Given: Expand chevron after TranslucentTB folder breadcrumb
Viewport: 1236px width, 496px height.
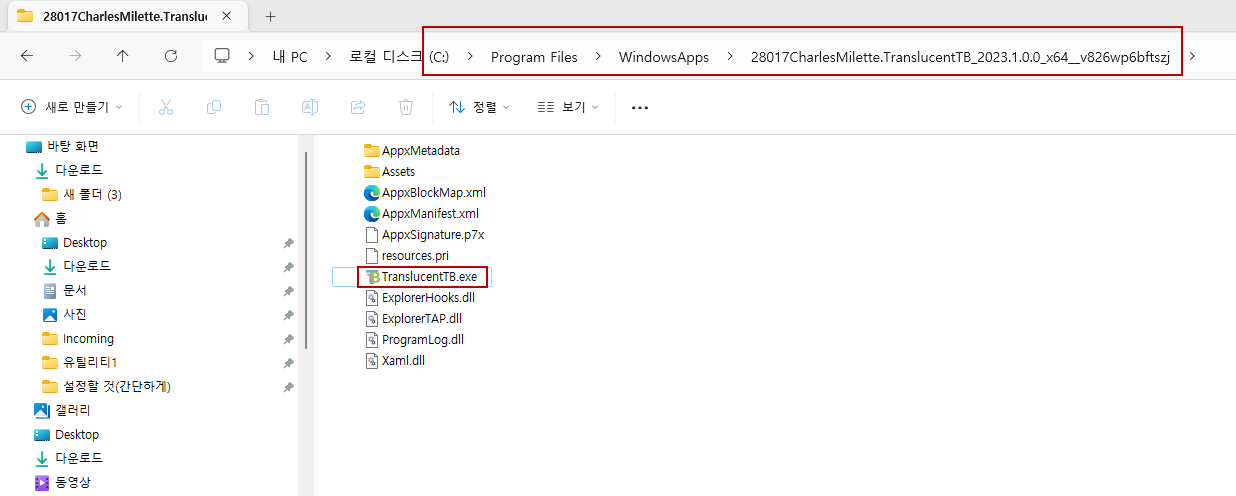Looking at the screenshot, I should click(x=1191, y=56).
